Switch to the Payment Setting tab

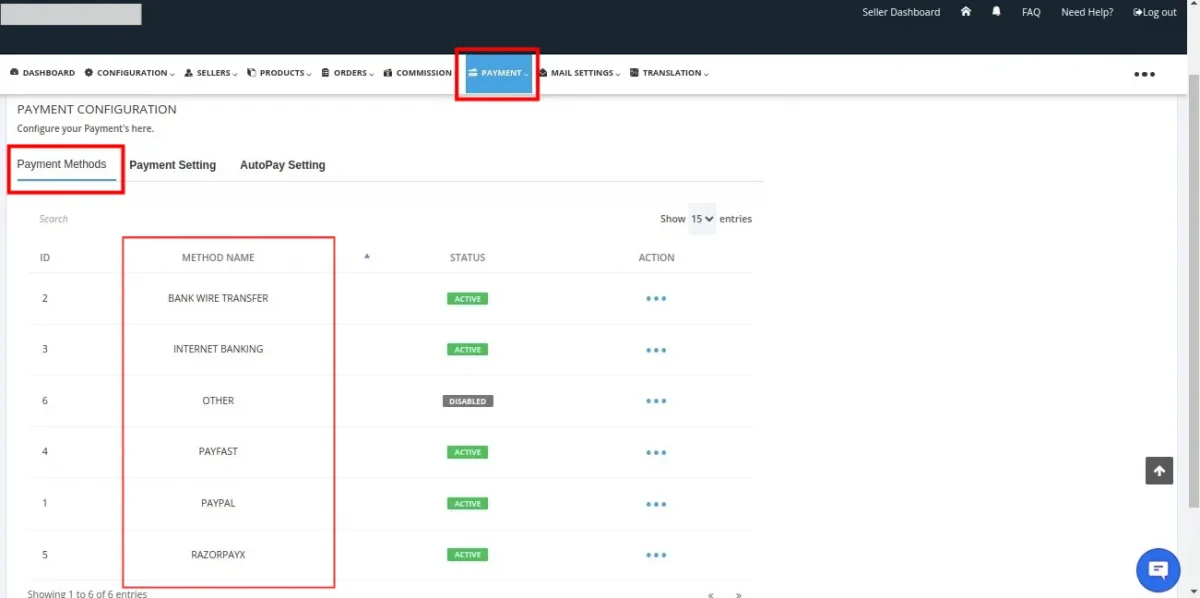point(172,164)
